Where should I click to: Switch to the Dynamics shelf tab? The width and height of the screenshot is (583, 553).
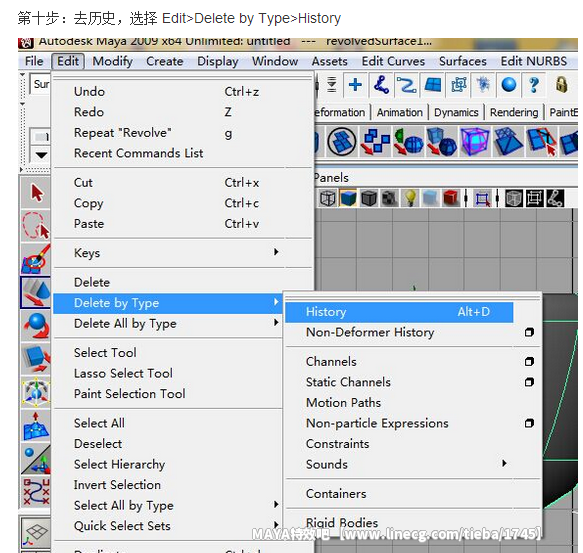tap(456, 112)
